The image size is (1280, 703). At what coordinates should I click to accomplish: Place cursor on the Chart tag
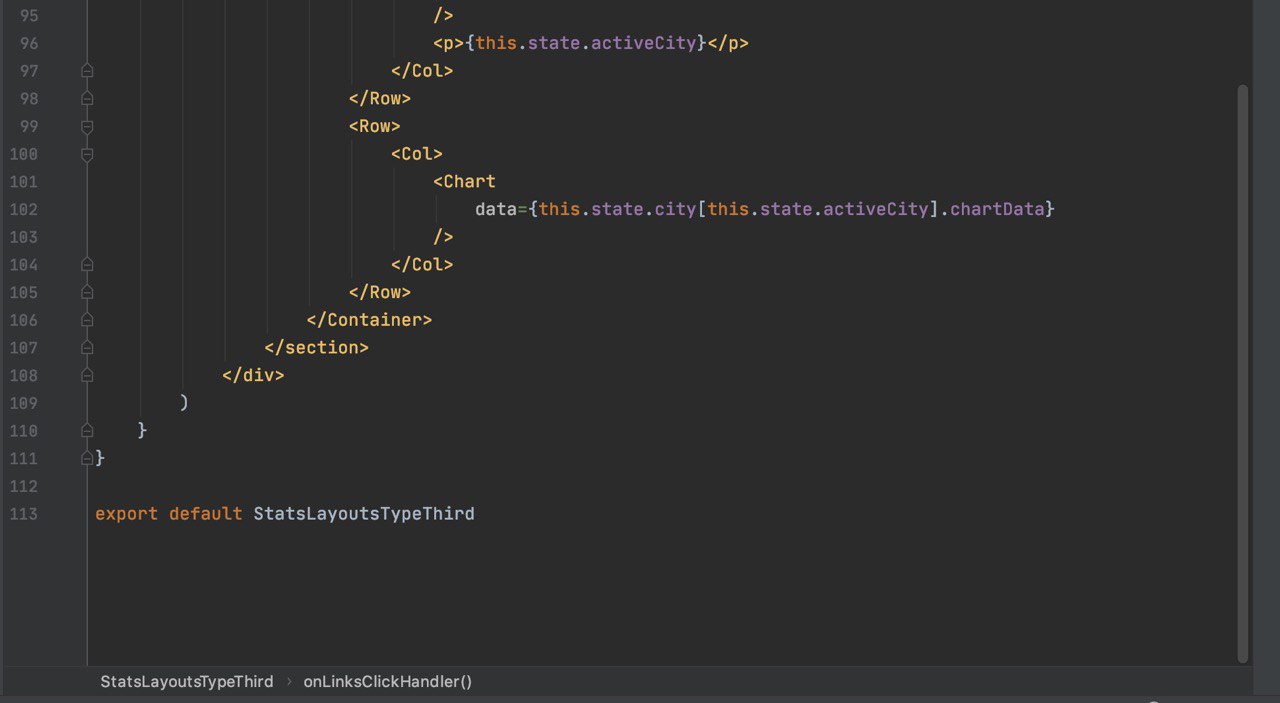[464, 181]
